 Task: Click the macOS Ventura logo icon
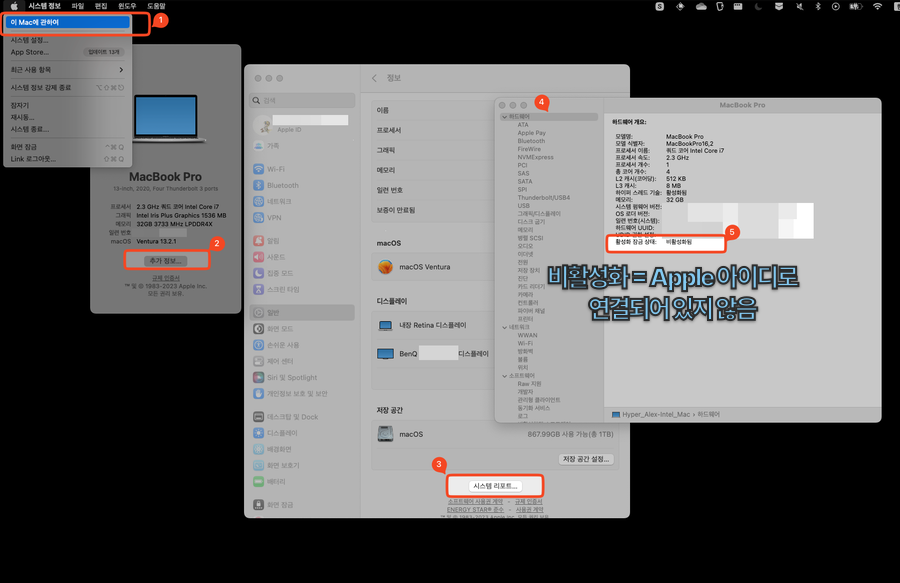(x=385, y=267)
